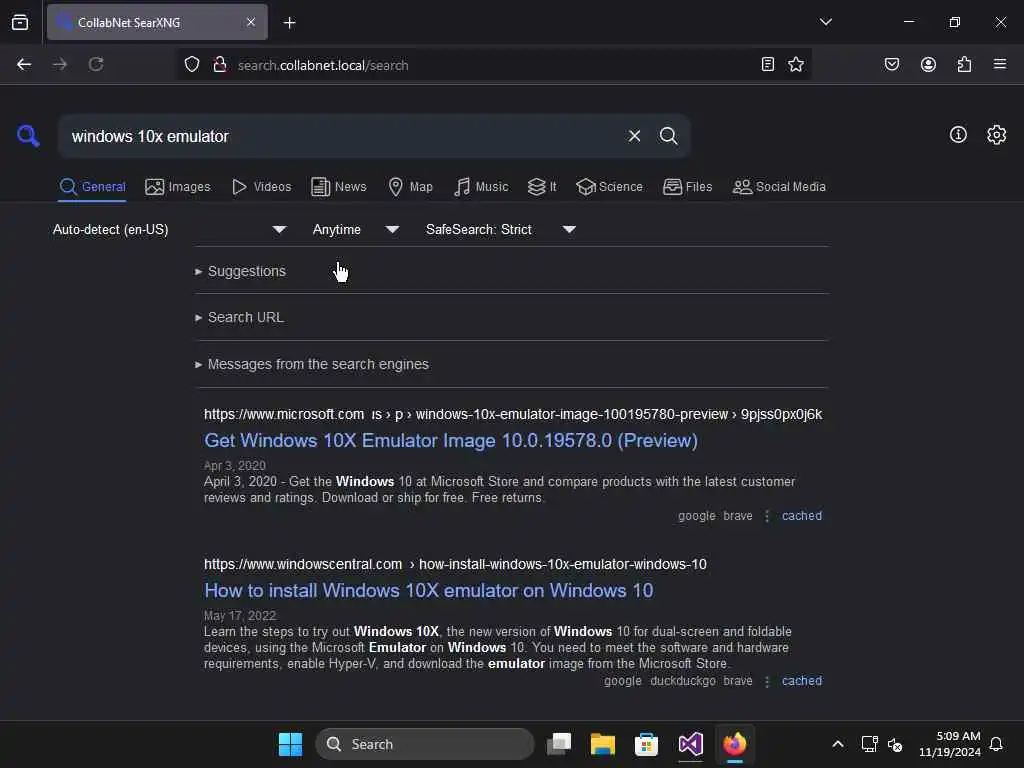Switch to the Files category

pos(687,187)
